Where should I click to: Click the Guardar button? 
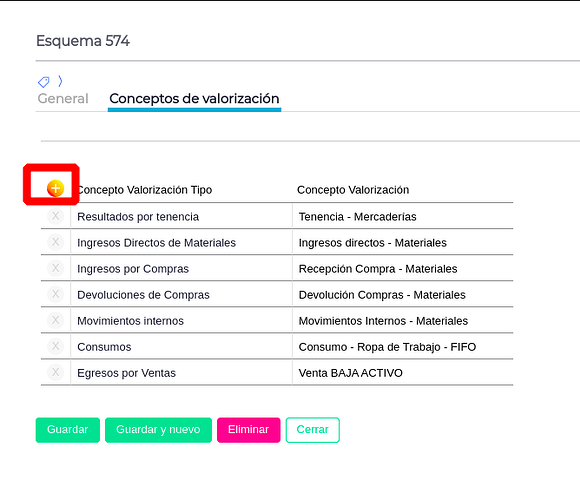[68, 430]
